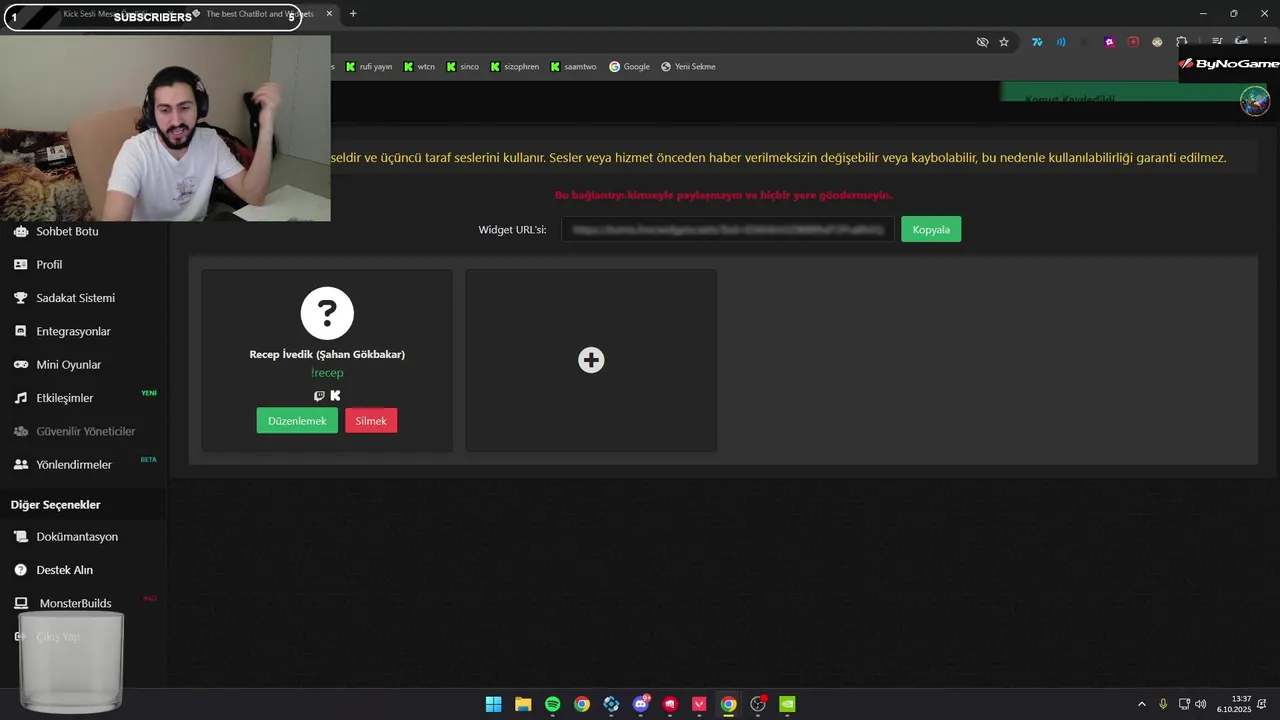This screenshot has height=720, width=1280.
Task: Click the Twitch icon on Recep card
Action: [x=319, y=396]
